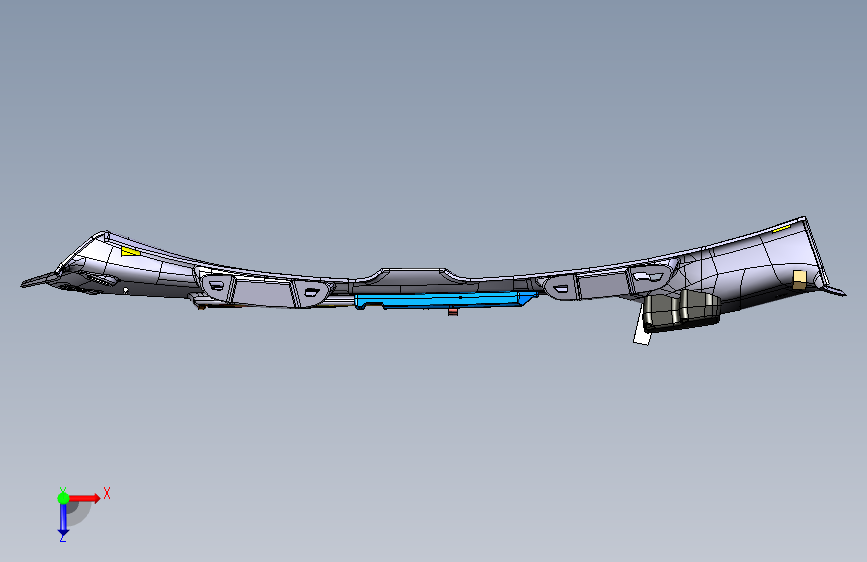Pick the small red part below the blue panel

tap(453, 312)
